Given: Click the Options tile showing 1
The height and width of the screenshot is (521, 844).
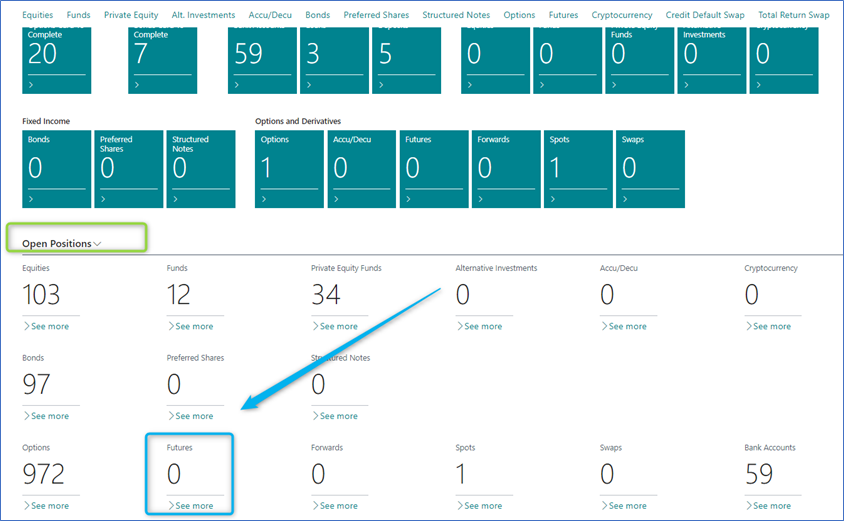Looking at the screenshot, I should coord(289,169).
